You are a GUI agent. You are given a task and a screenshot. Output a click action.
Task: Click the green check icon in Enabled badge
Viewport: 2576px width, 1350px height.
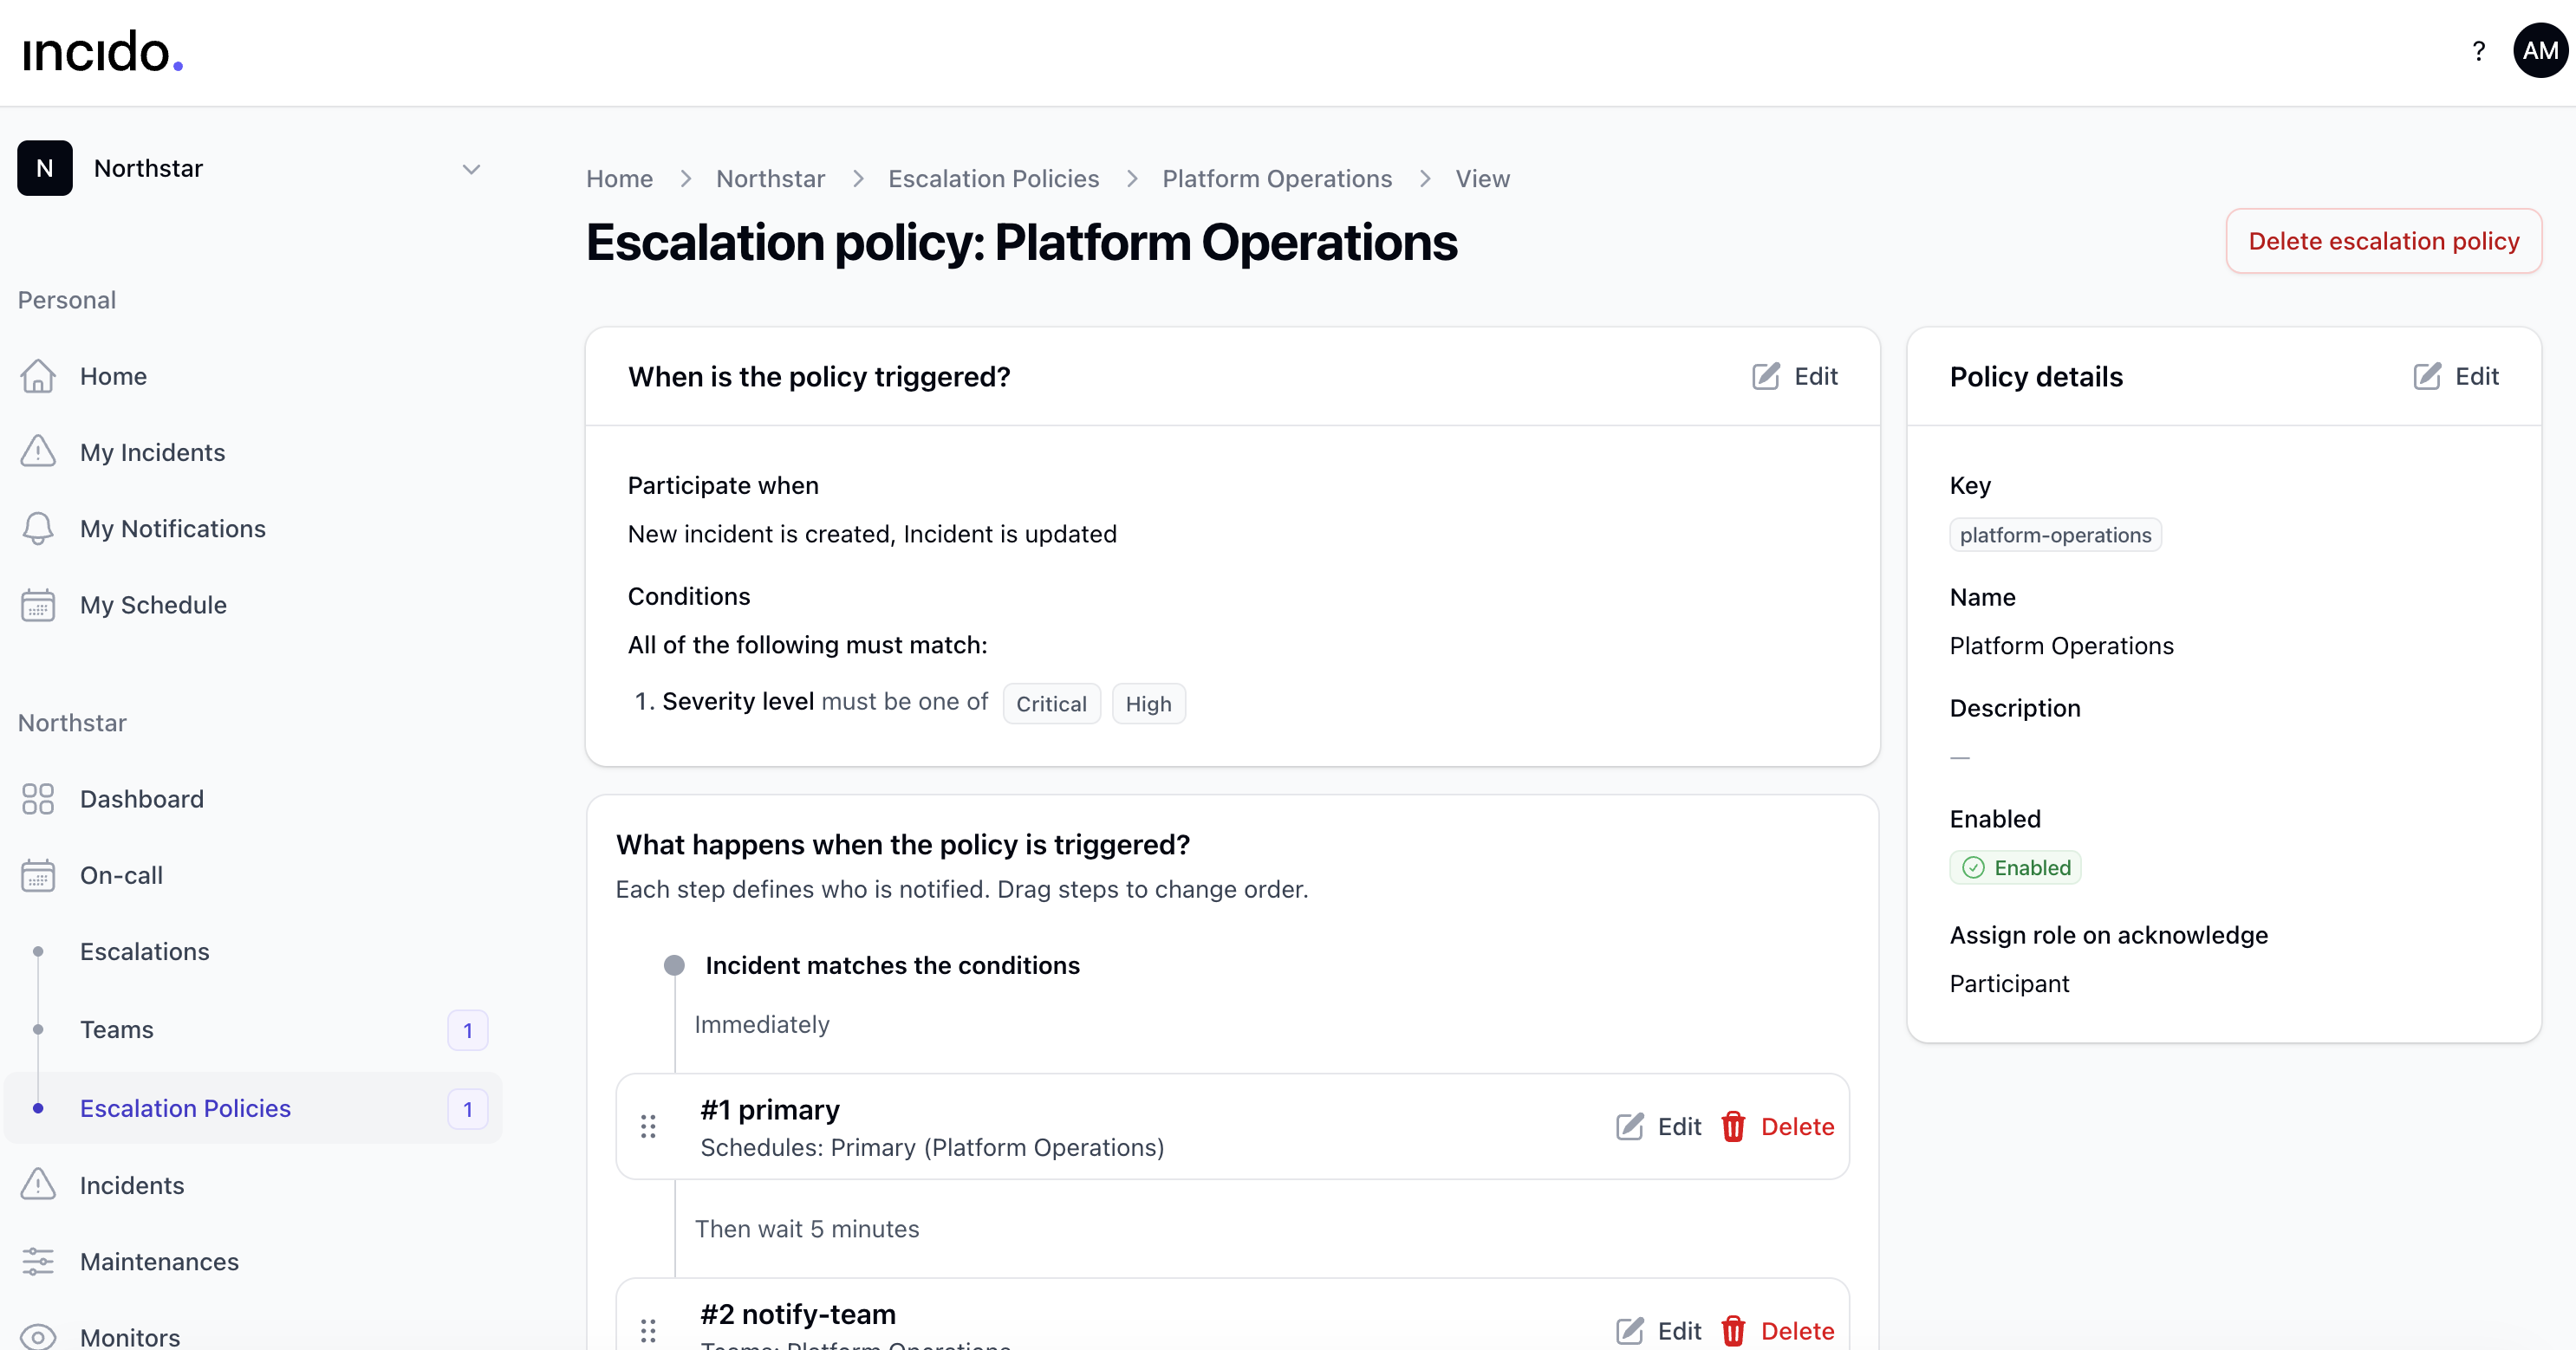pyautogui.click(x=1973, y=868)
